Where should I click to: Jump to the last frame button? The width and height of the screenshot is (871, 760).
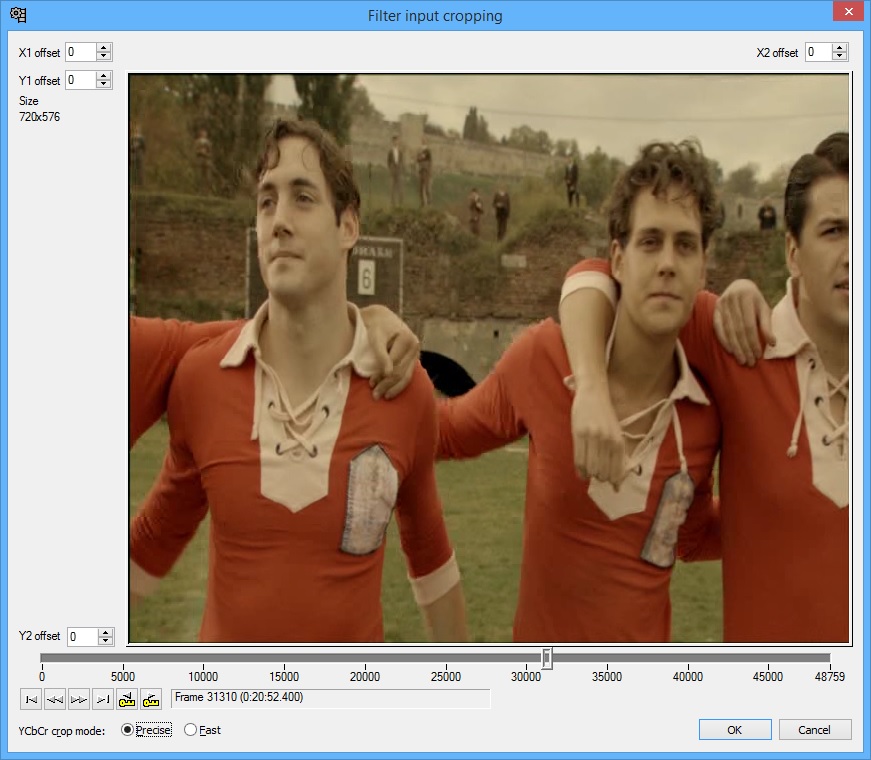click(x=103, y=698)
